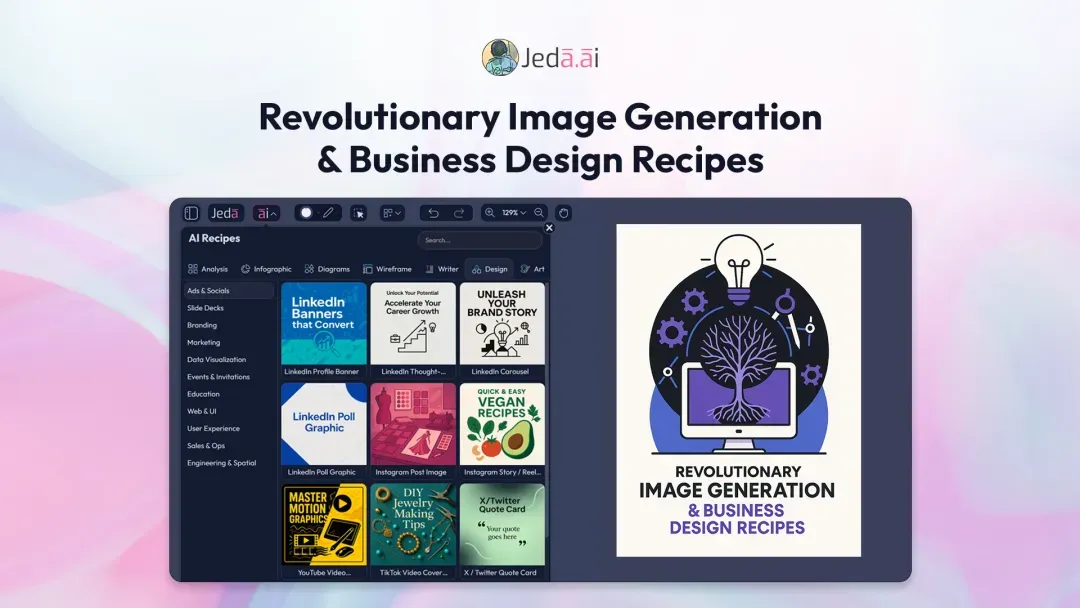Zoom in using the magnifier icon
Image resolution: width=1080 pixels, height=608 pixels.
click(x=489, y=212)
